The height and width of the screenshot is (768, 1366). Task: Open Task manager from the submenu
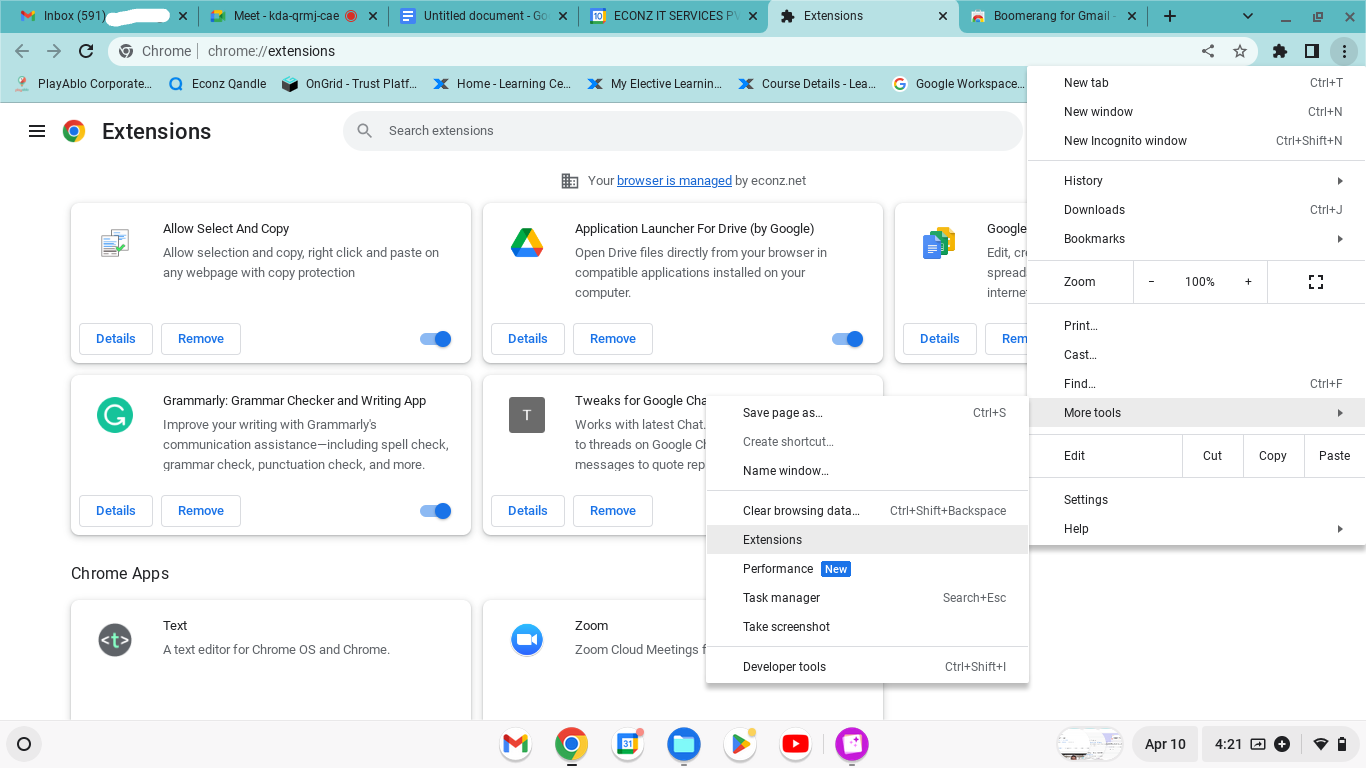click(867, 598)
